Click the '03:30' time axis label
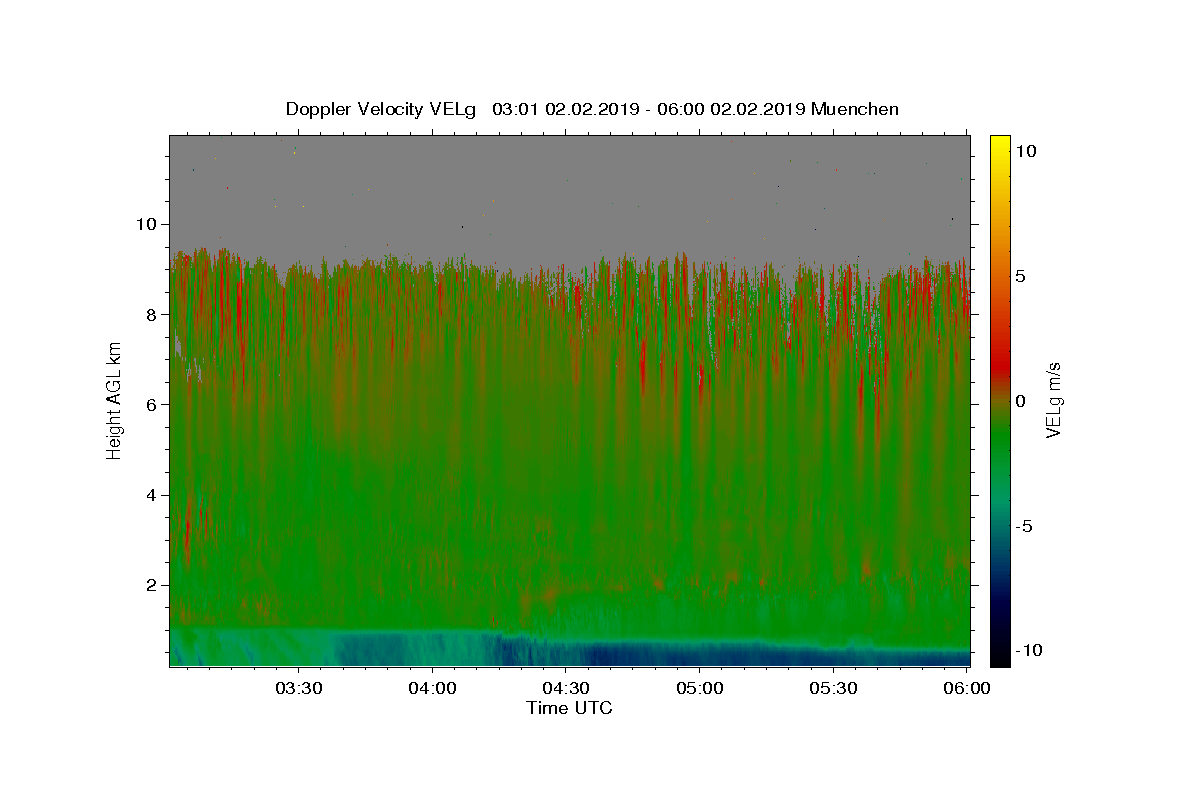The image size is (1200, 800). [x=299, y=689]
